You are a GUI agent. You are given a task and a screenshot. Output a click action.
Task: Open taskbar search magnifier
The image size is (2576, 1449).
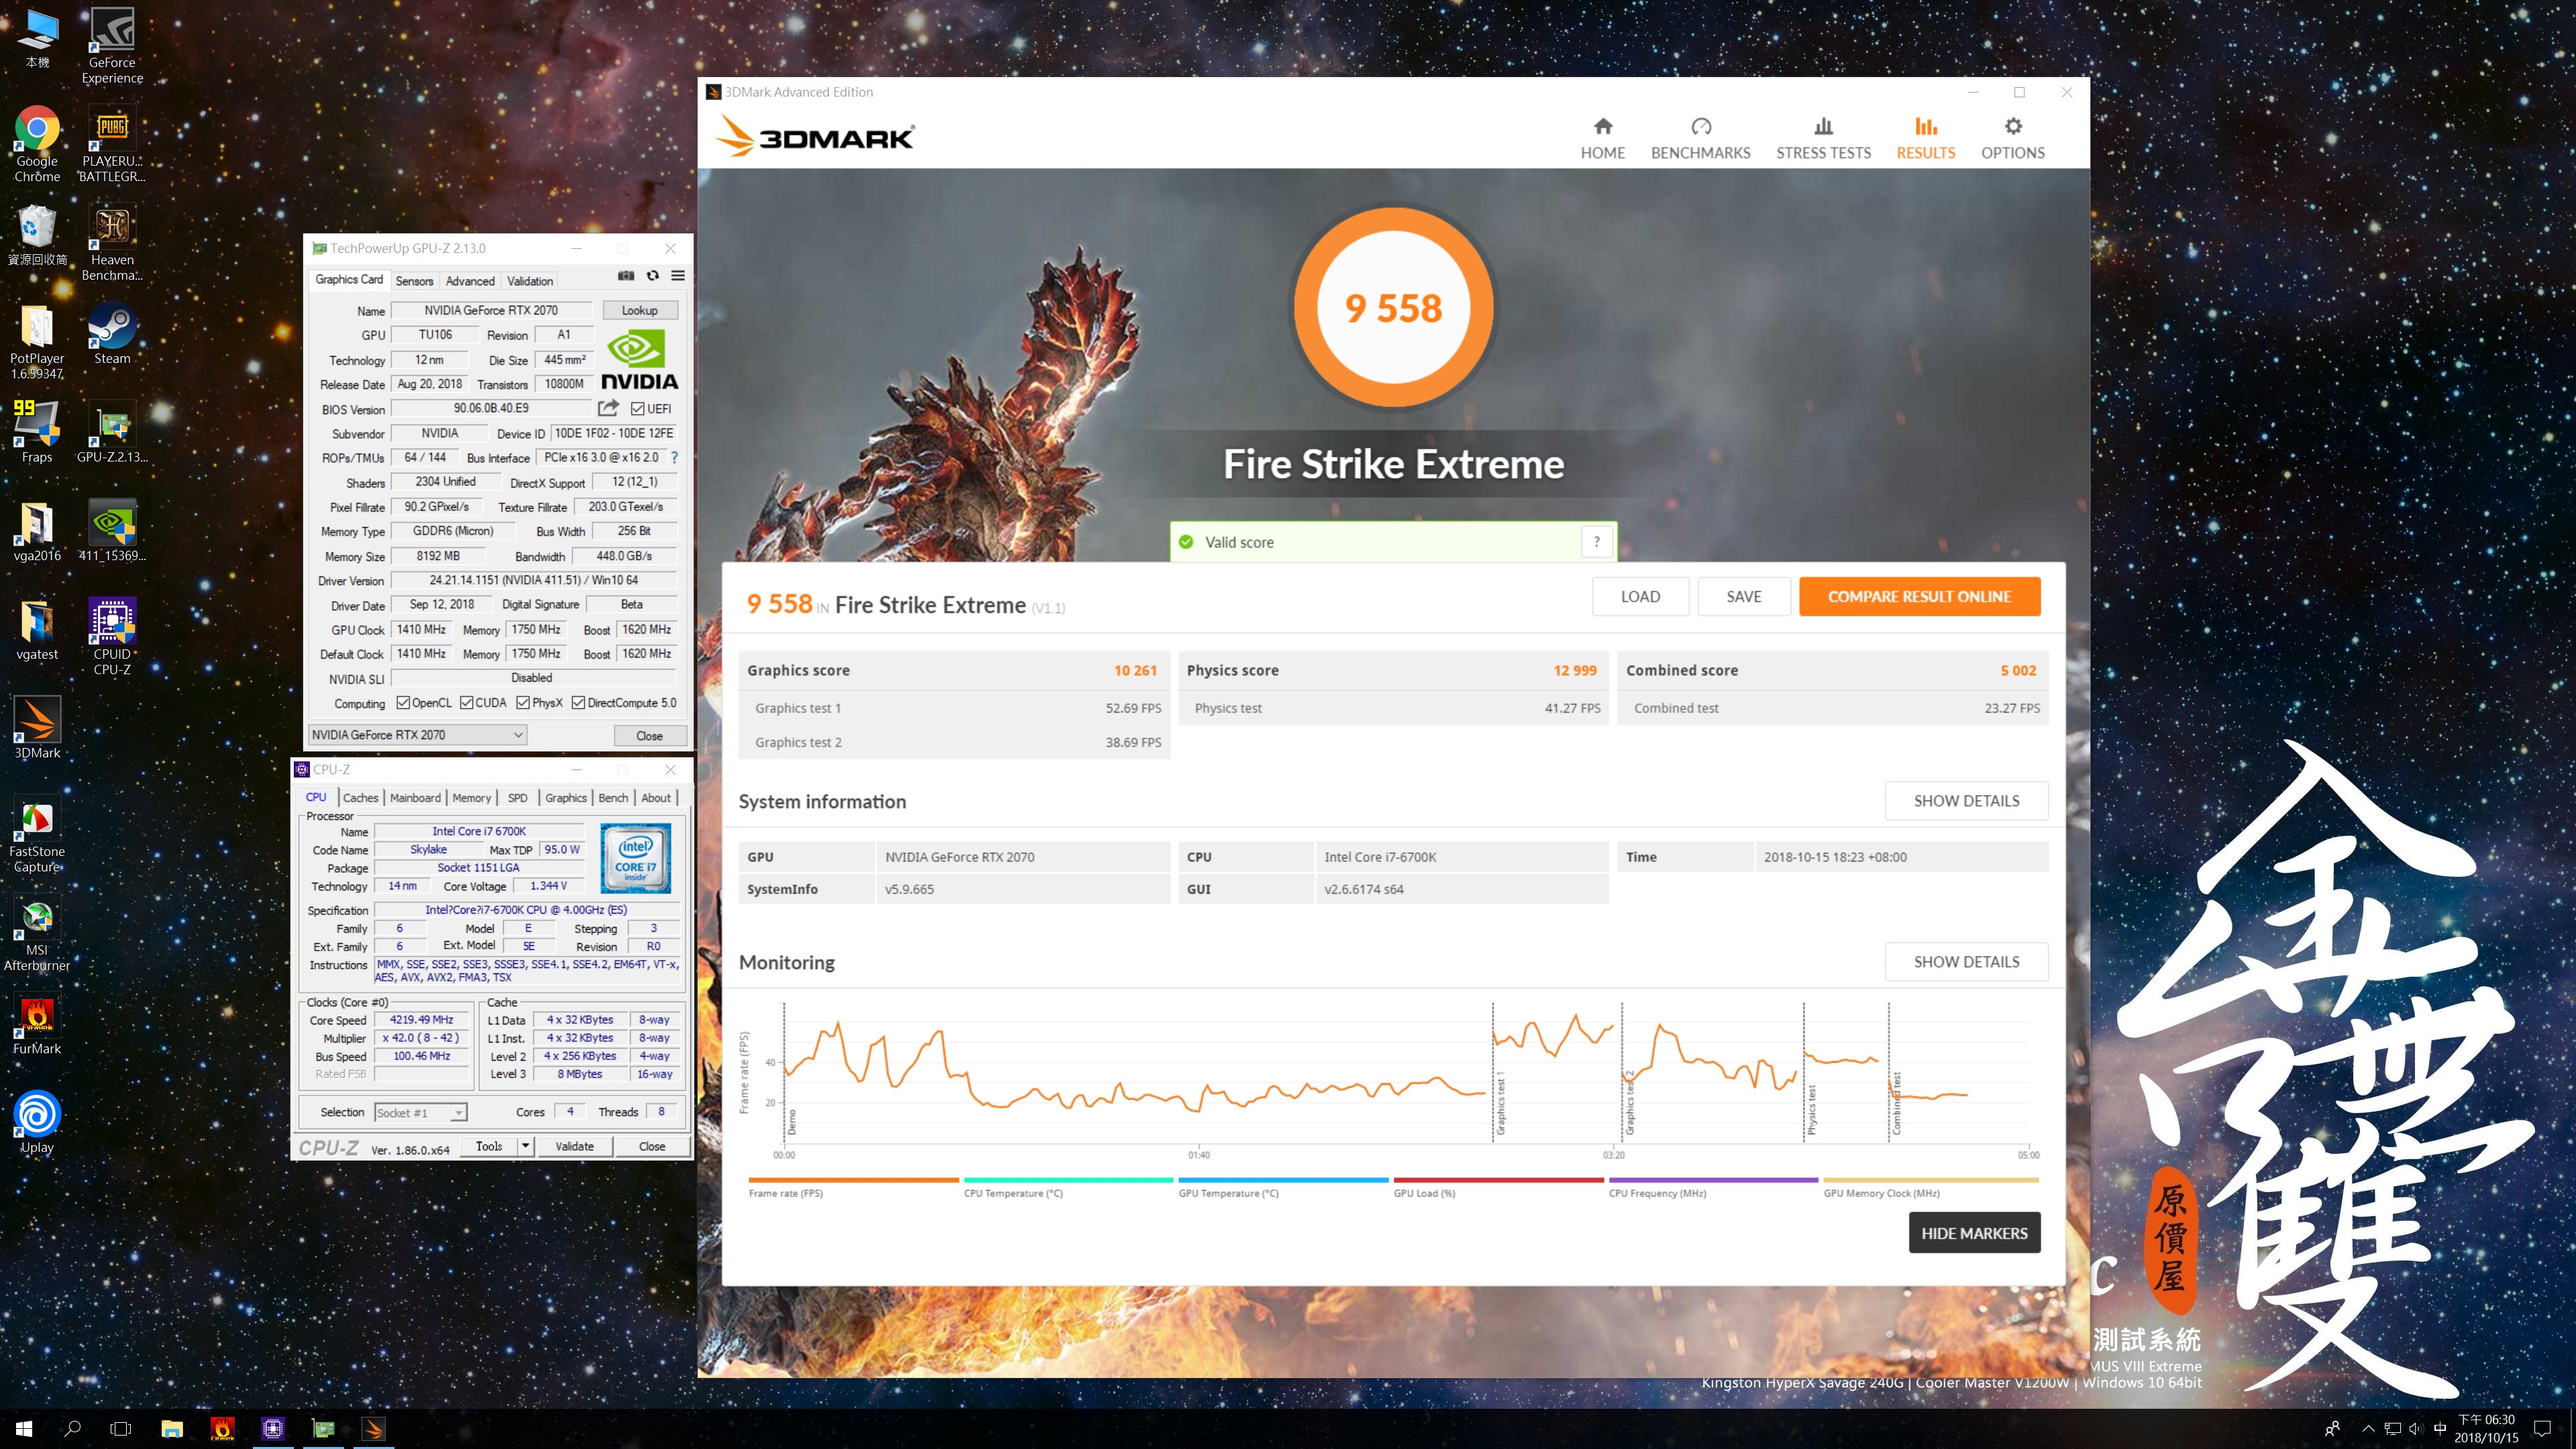point(72,1429)
